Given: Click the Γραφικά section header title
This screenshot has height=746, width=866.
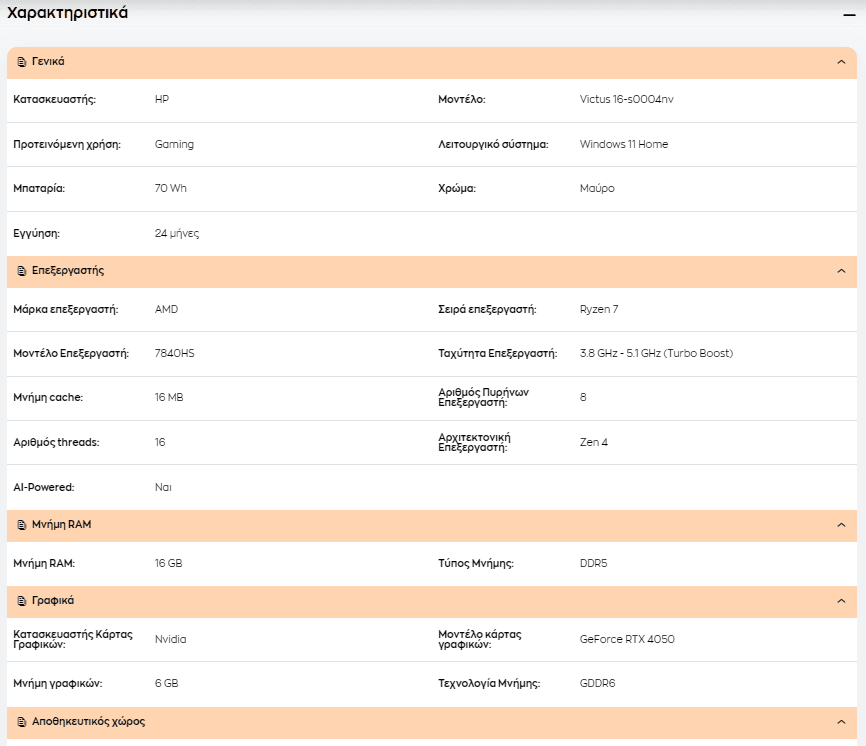Looking at the screenshot, I should pos(52,601).
